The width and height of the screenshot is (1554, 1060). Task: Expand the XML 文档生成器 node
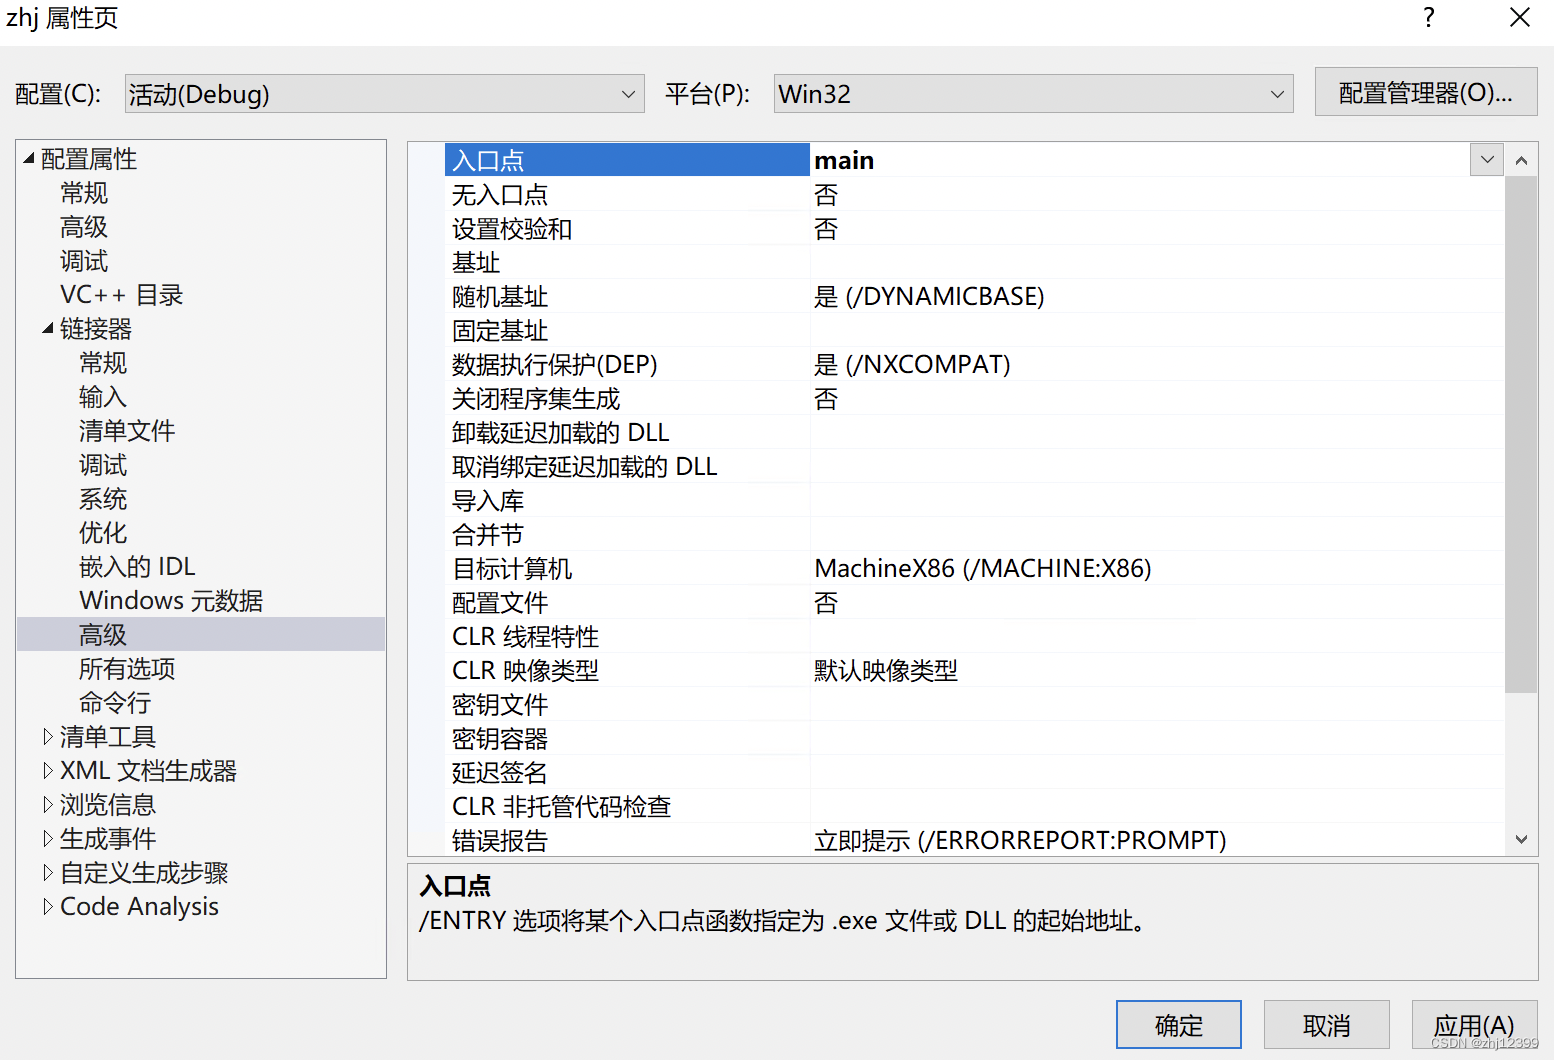click(48, 770)
